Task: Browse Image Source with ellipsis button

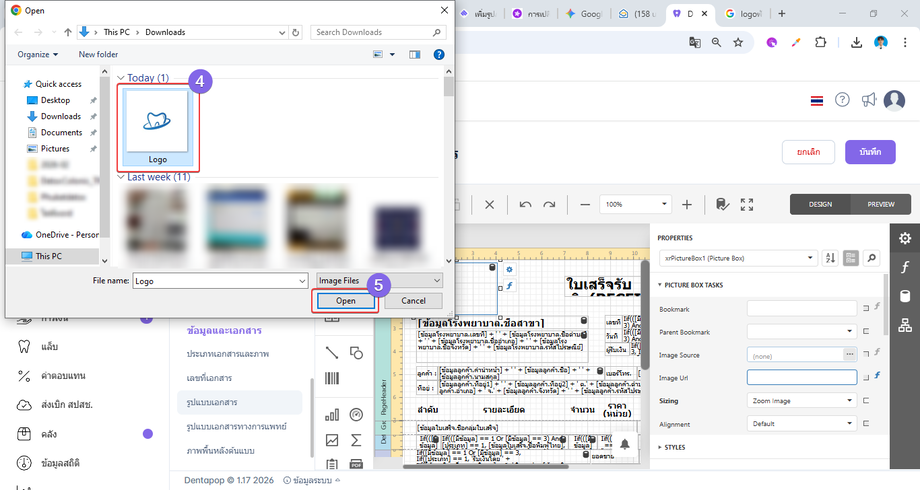Action: coord(849,354)
